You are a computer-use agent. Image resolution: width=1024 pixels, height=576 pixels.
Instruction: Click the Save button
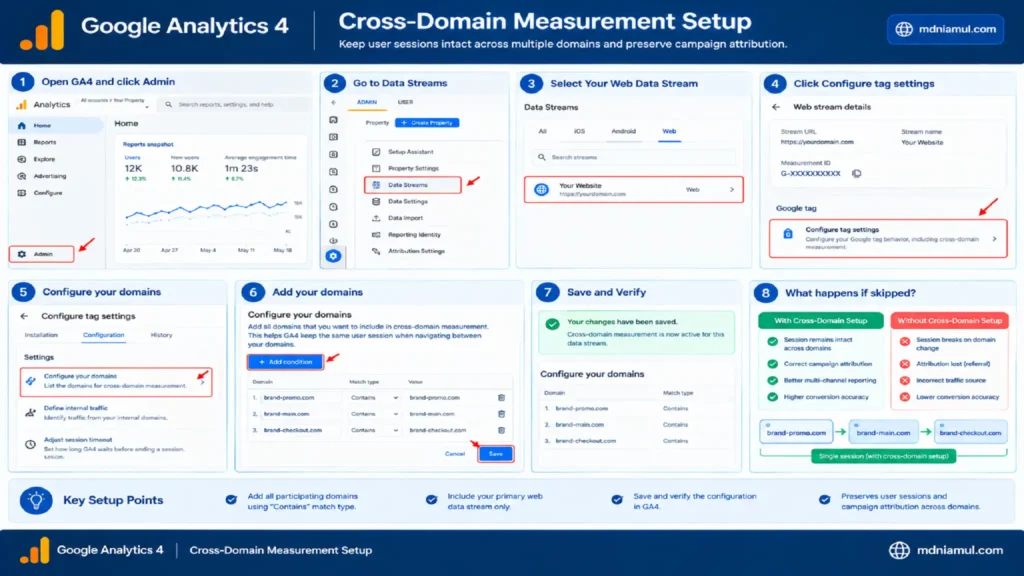point(496,454)
